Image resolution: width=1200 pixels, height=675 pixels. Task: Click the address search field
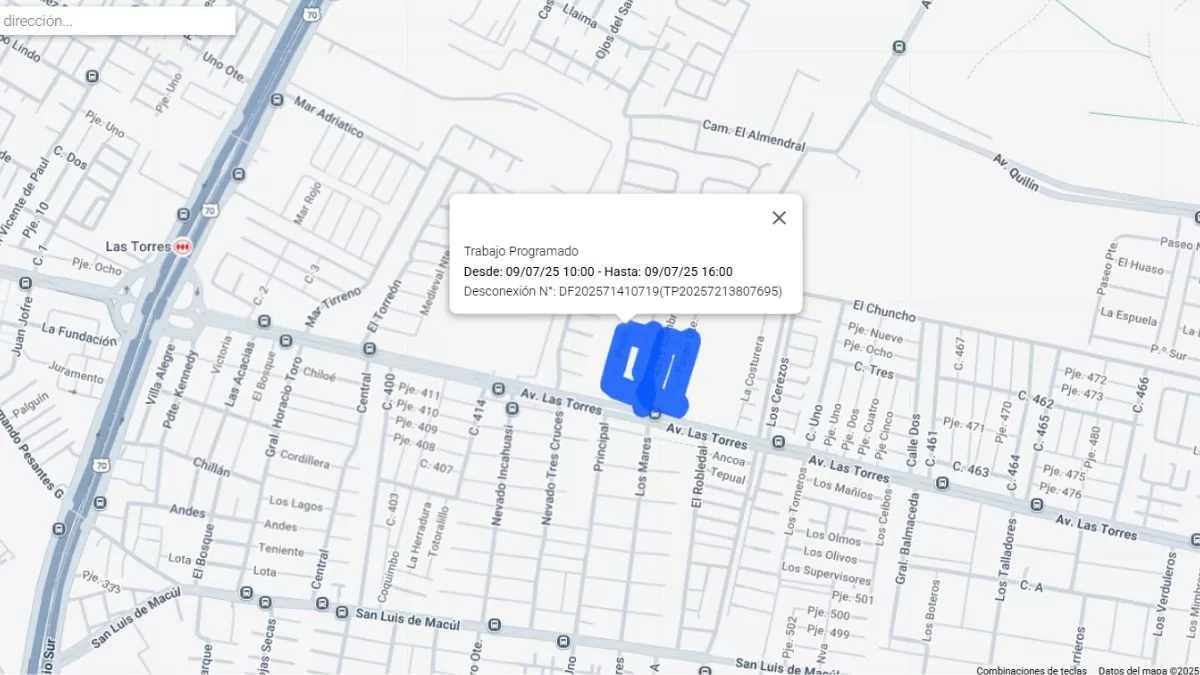[117, 20]
